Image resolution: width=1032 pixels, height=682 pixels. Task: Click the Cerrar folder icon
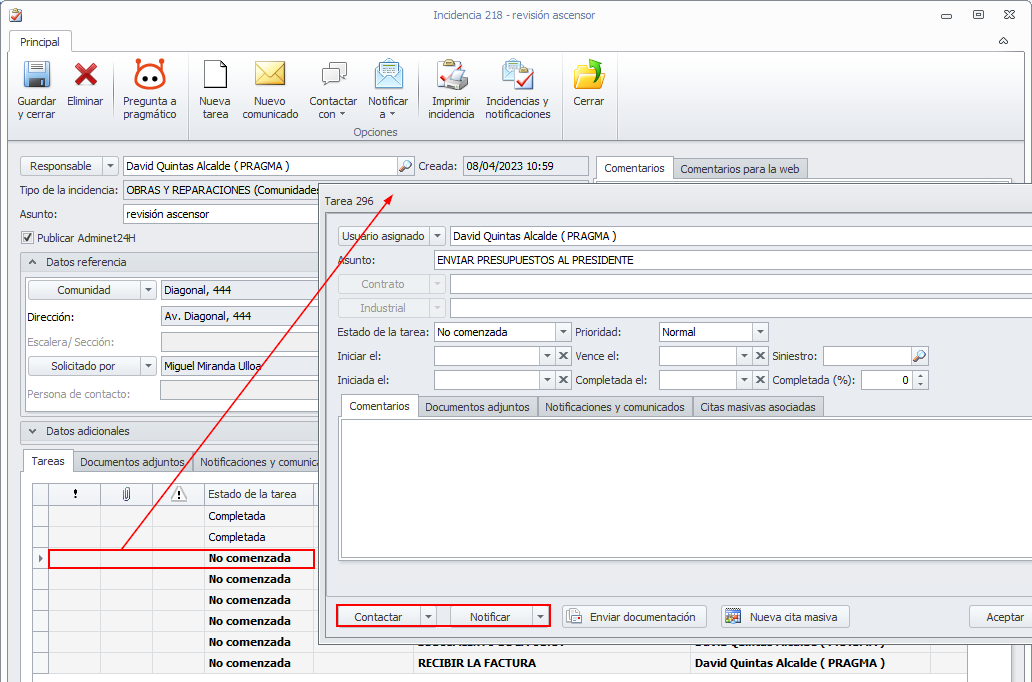[x=589, y=74]
